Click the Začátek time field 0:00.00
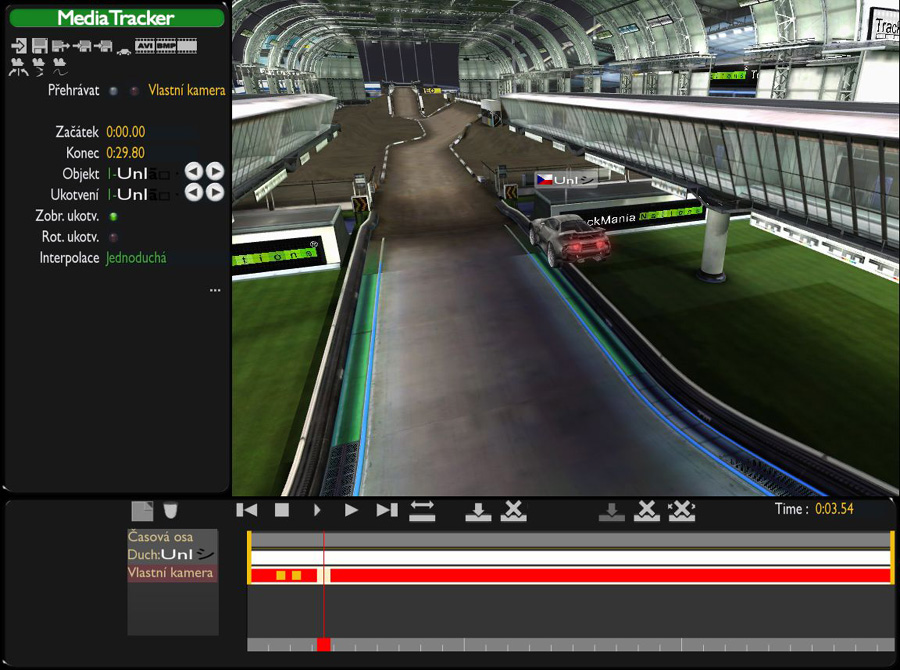The height and width of the screenshot is (670, 900). [126, 132]
